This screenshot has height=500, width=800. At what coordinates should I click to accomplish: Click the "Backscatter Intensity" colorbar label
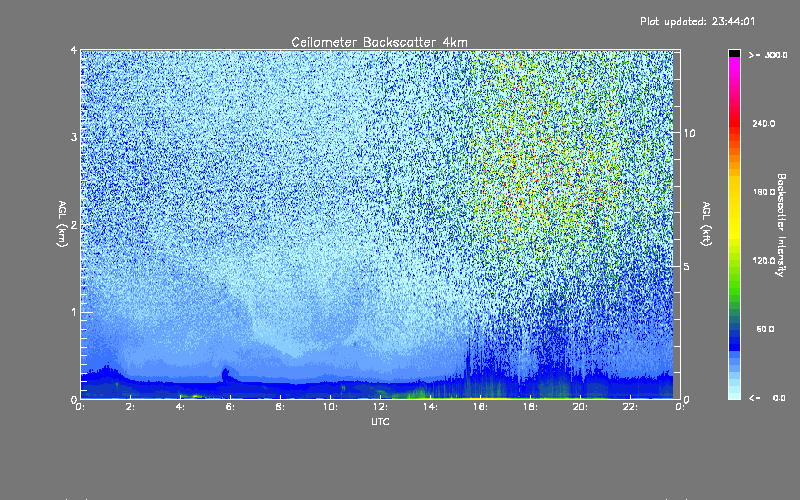pyautogui.click(x=781, y=225)
